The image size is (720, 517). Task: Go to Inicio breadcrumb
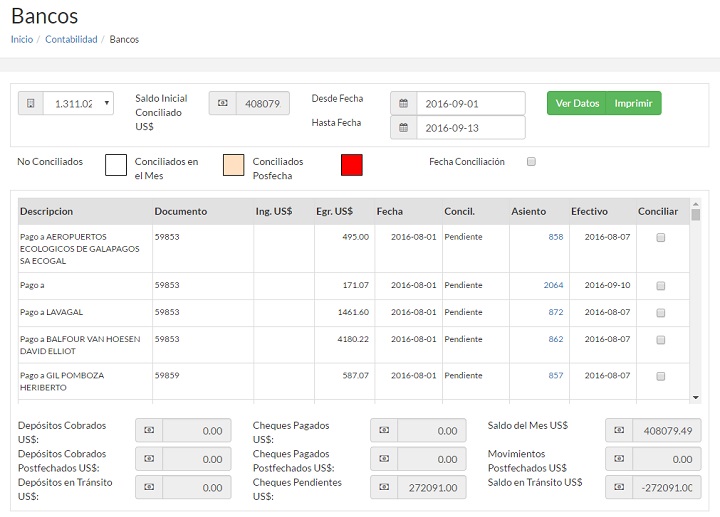(22, 39)
